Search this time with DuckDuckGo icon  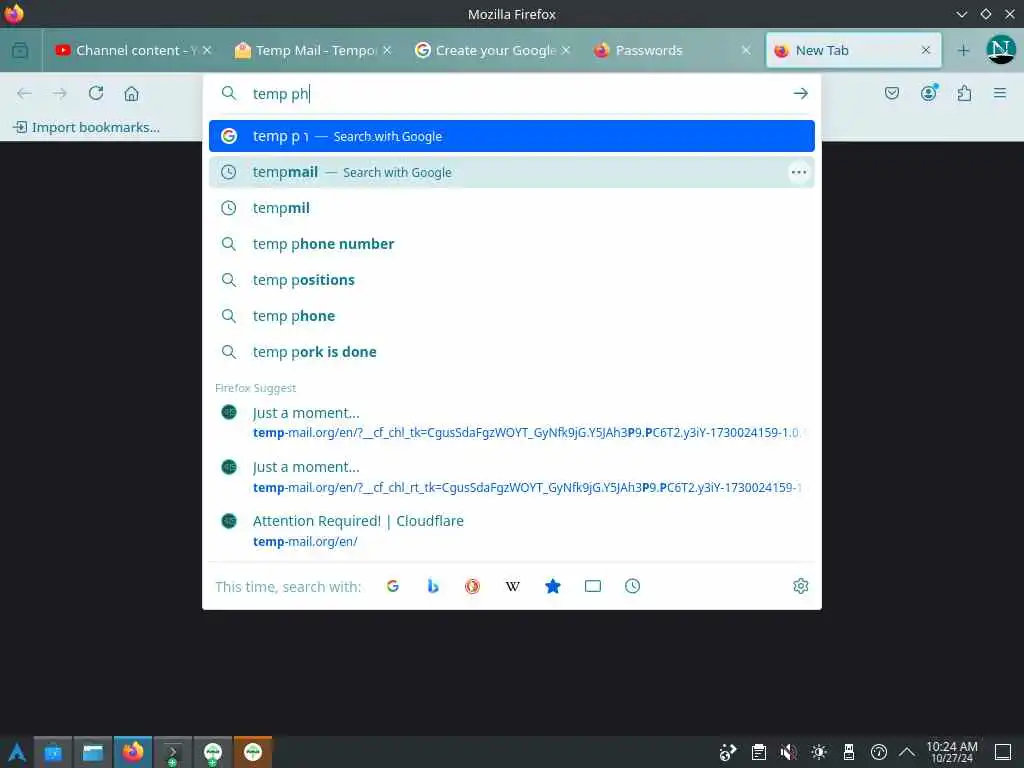click(472, 586)
